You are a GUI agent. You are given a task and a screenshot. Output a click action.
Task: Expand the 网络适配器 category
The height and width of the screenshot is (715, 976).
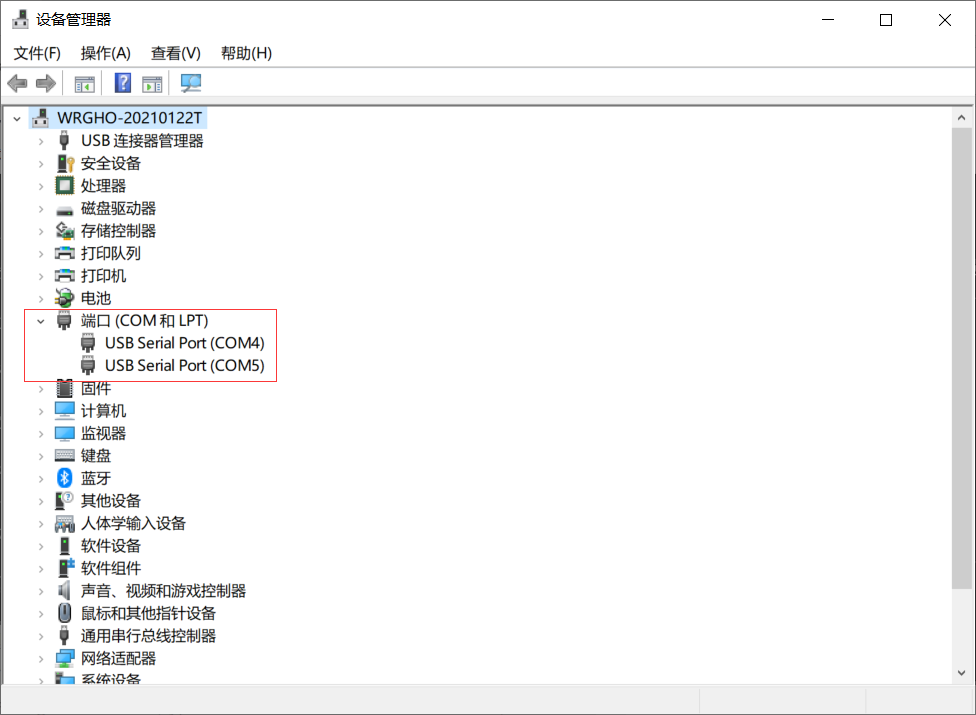40,657
